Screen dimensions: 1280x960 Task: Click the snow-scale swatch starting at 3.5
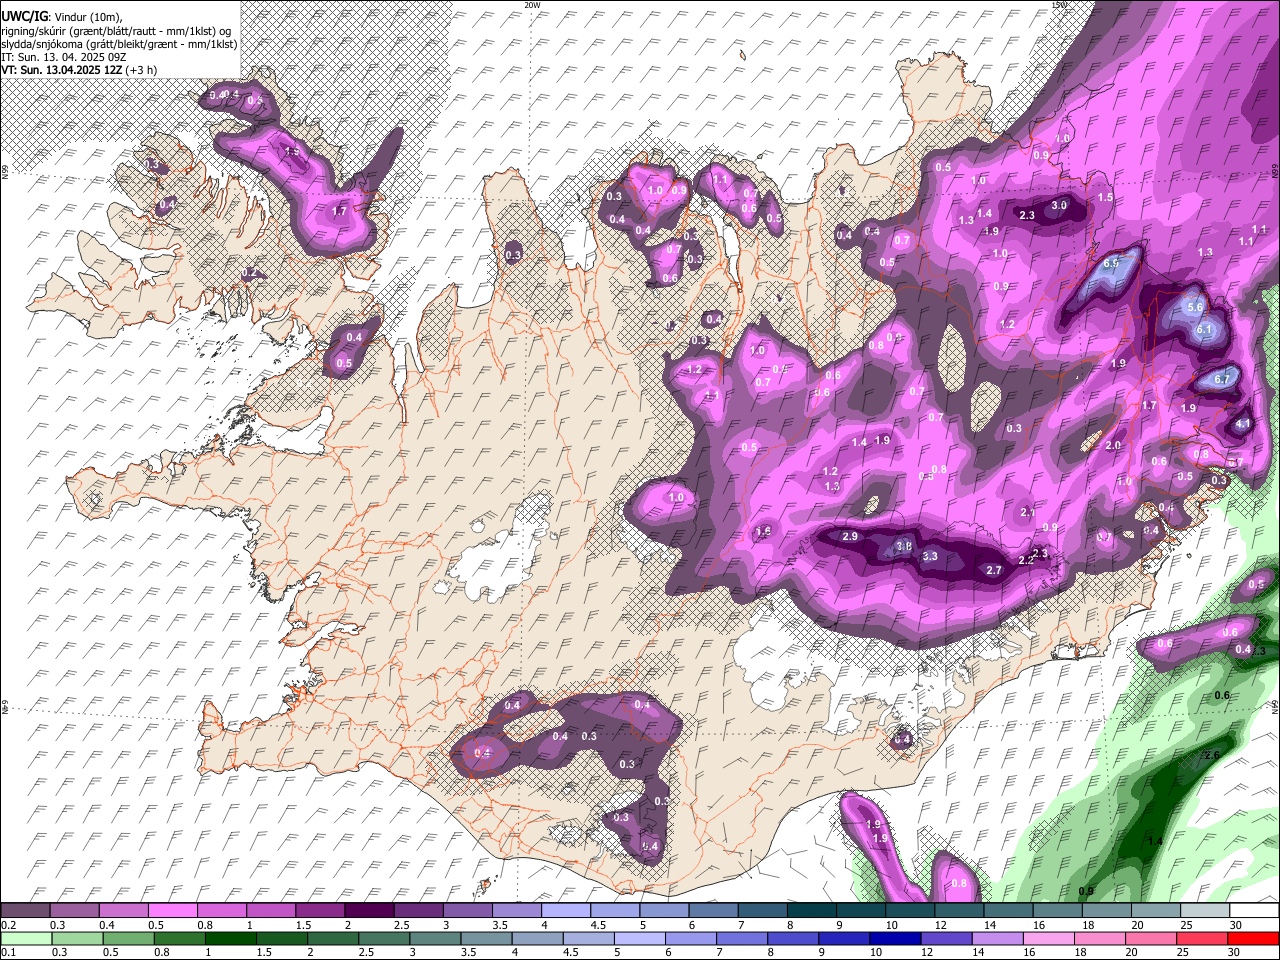point(517,911)
